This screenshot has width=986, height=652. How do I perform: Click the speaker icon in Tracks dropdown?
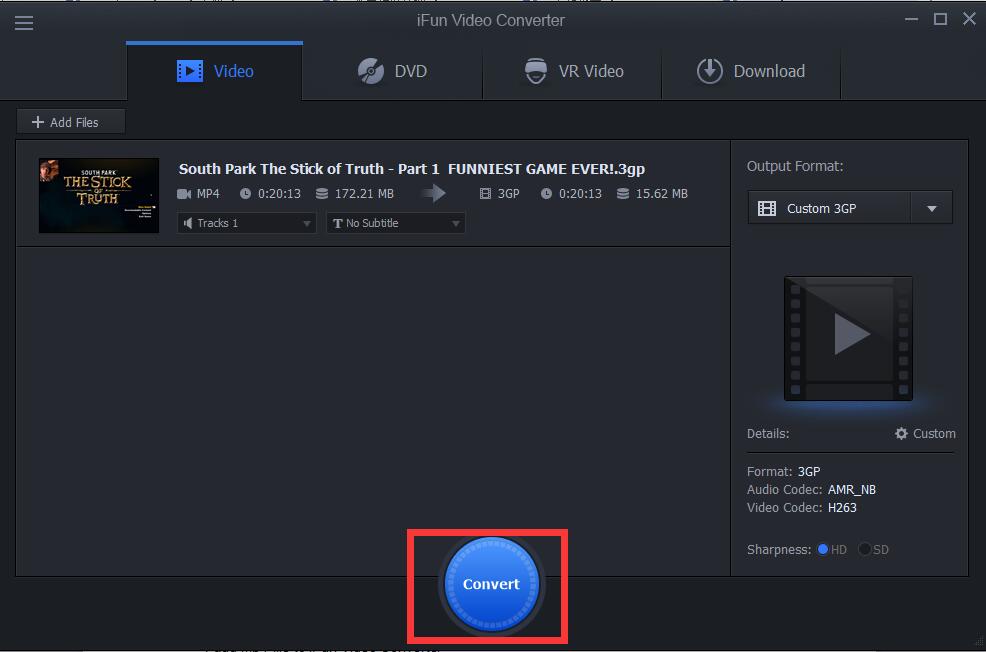point(187,223)
